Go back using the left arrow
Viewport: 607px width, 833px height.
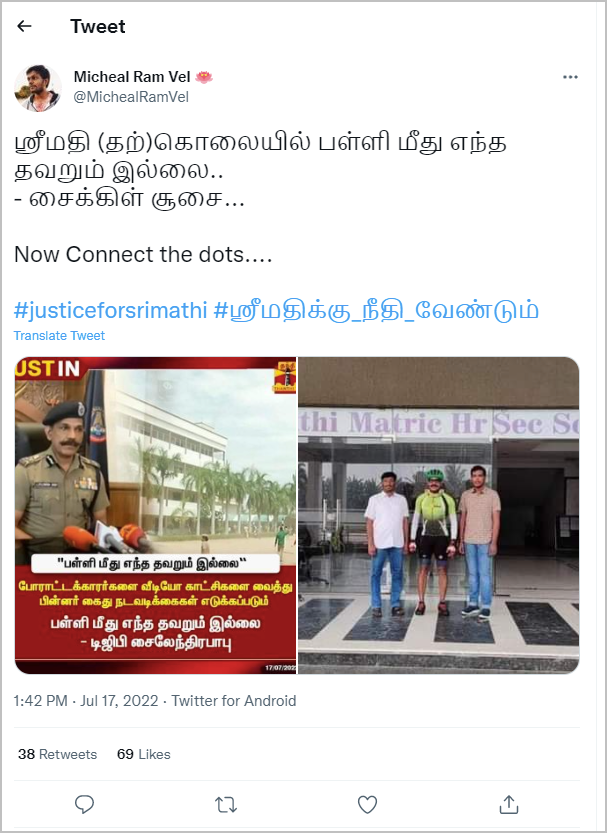(24, 26)
